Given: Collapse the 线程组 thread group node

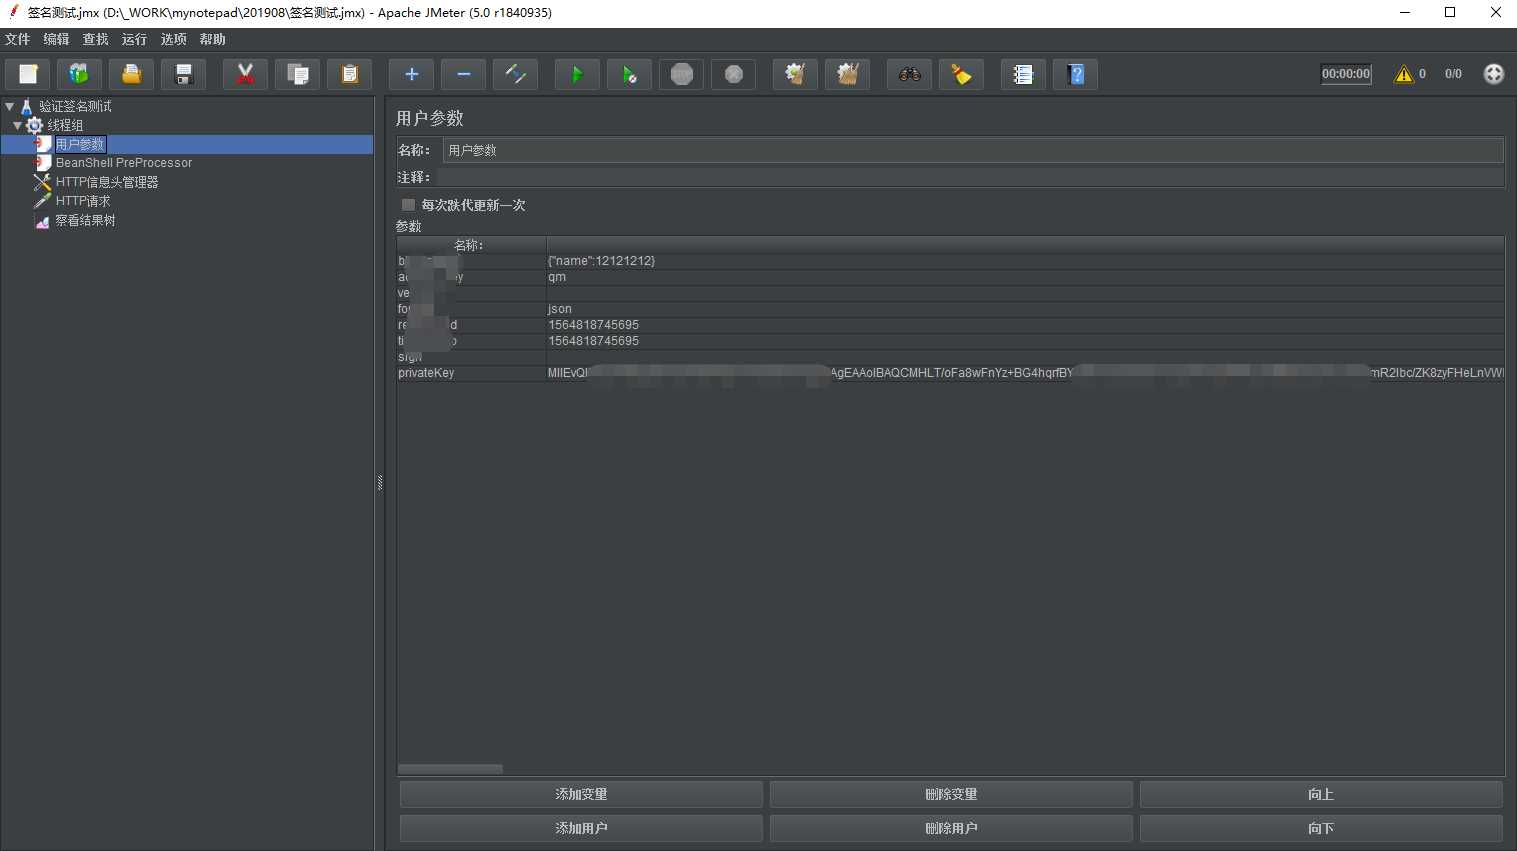Looking at the screenshot, I should [17, 125].
